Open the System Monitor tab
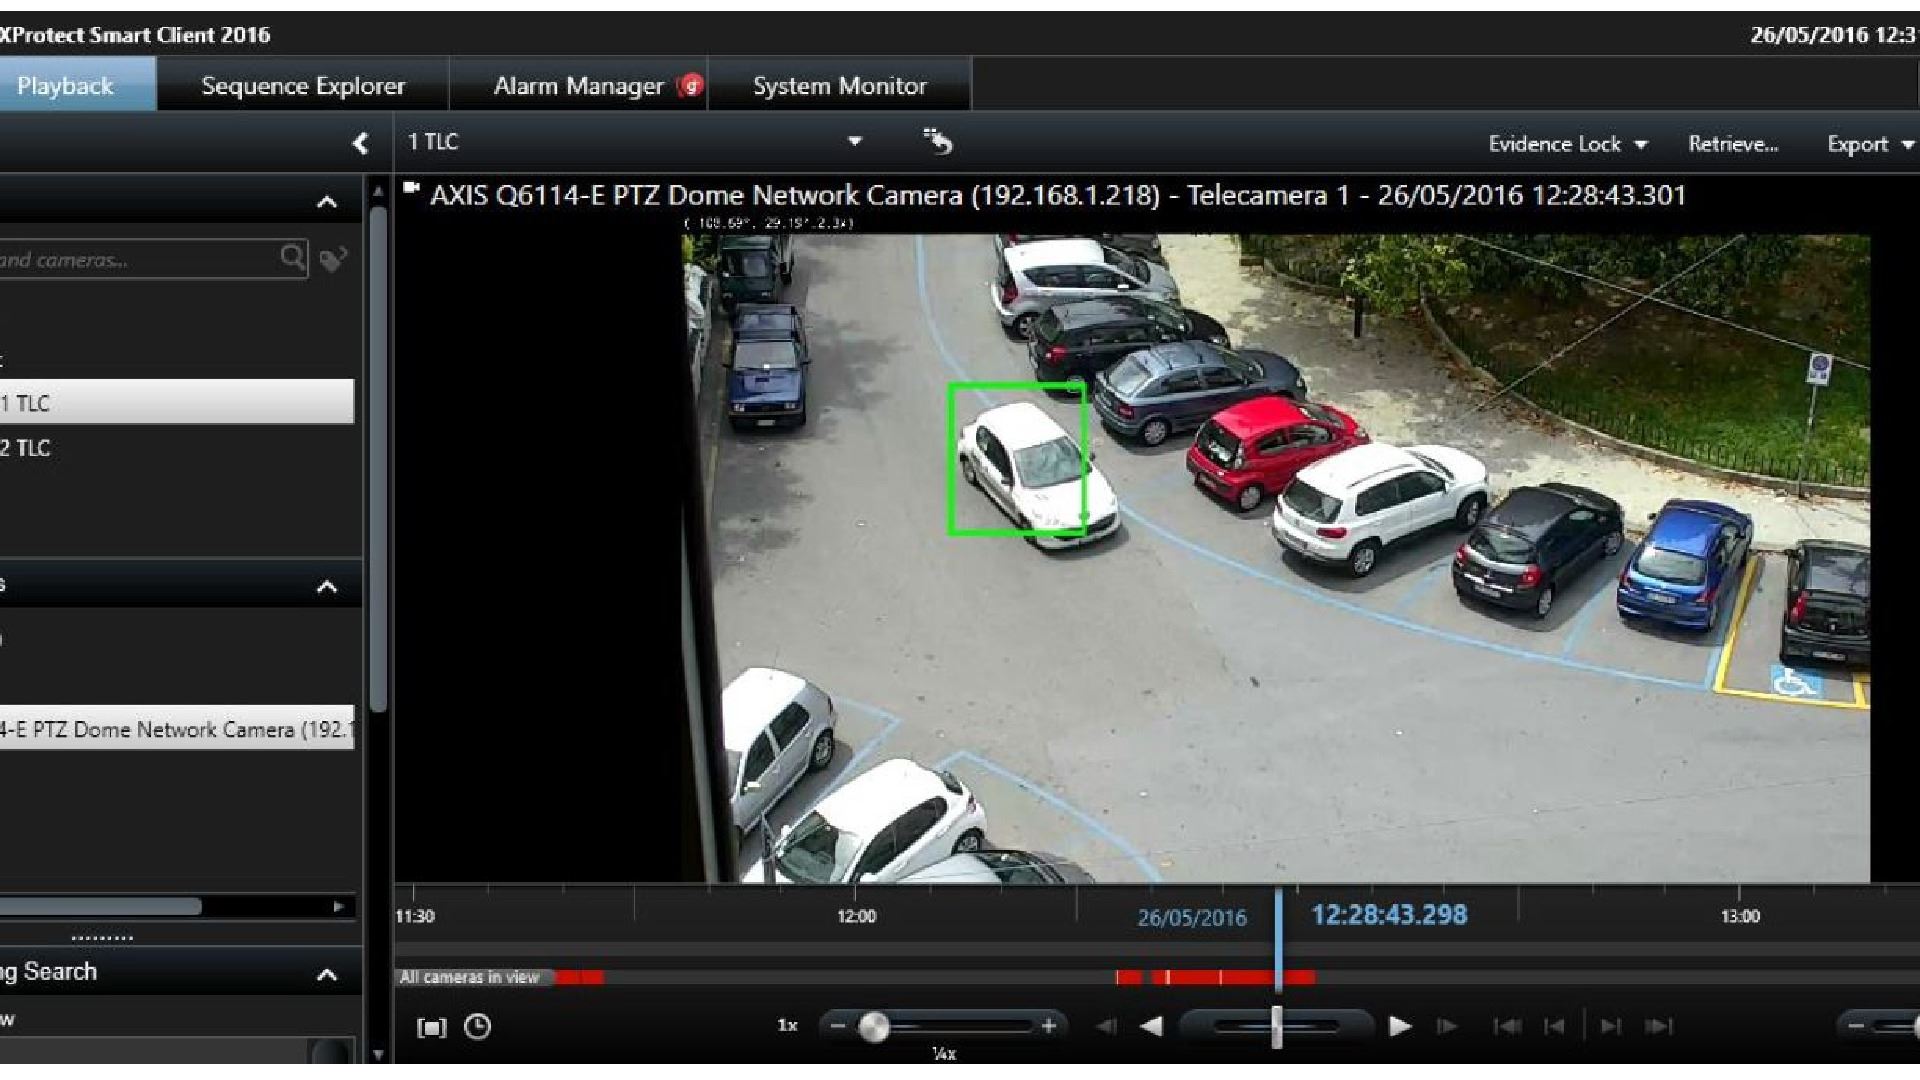Image resolution: width=1920 pixels, height=1080 pixels. tap(840, 85)
